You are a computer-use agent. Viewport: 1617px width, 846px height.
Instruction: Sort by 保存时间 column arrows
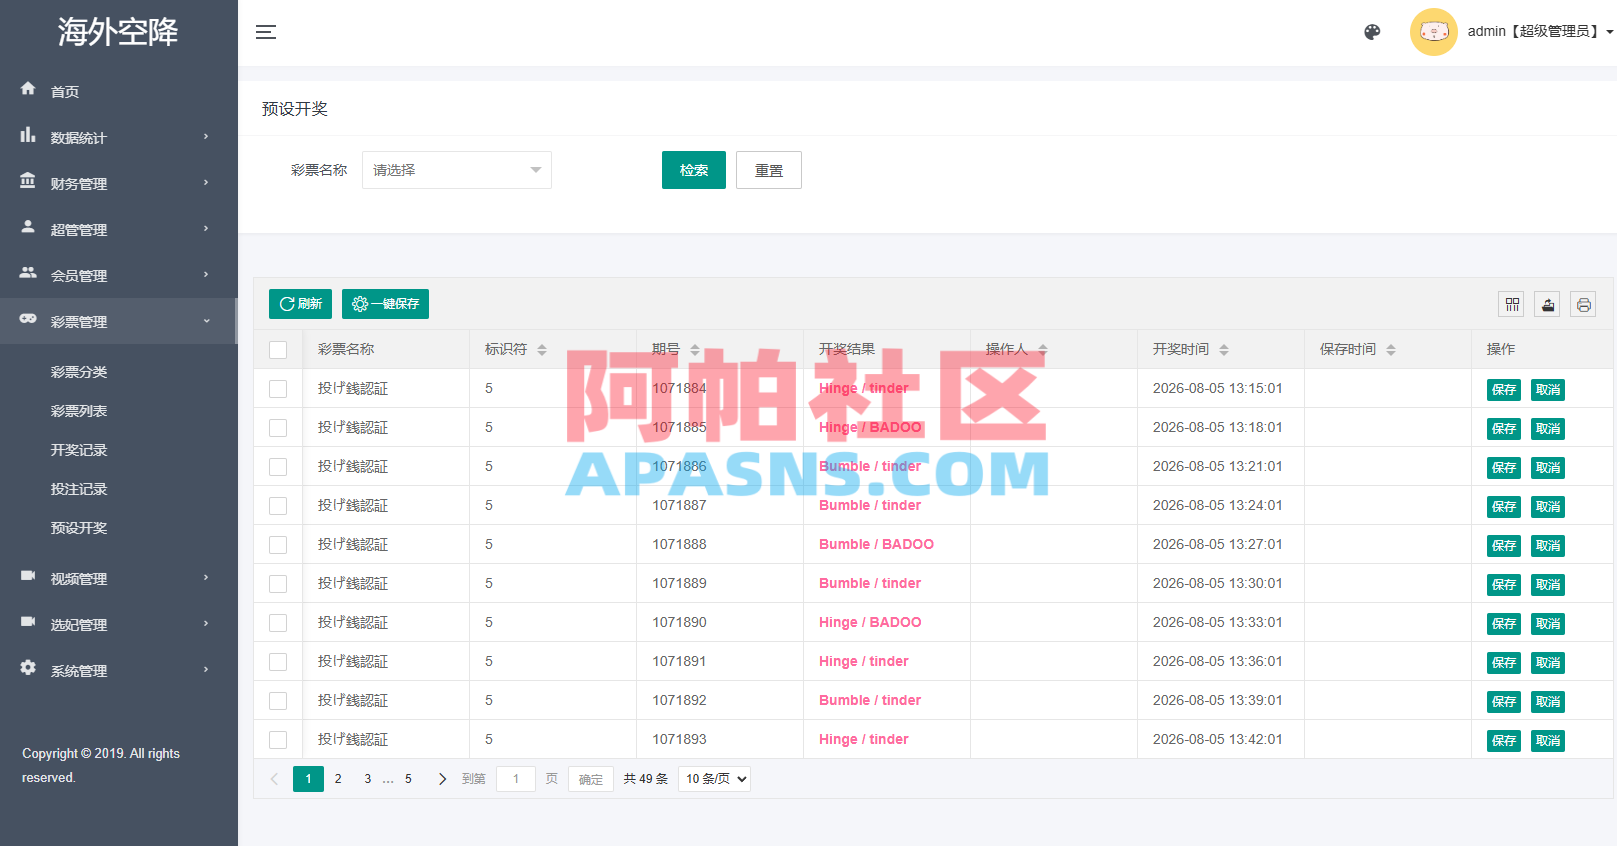1391,350
